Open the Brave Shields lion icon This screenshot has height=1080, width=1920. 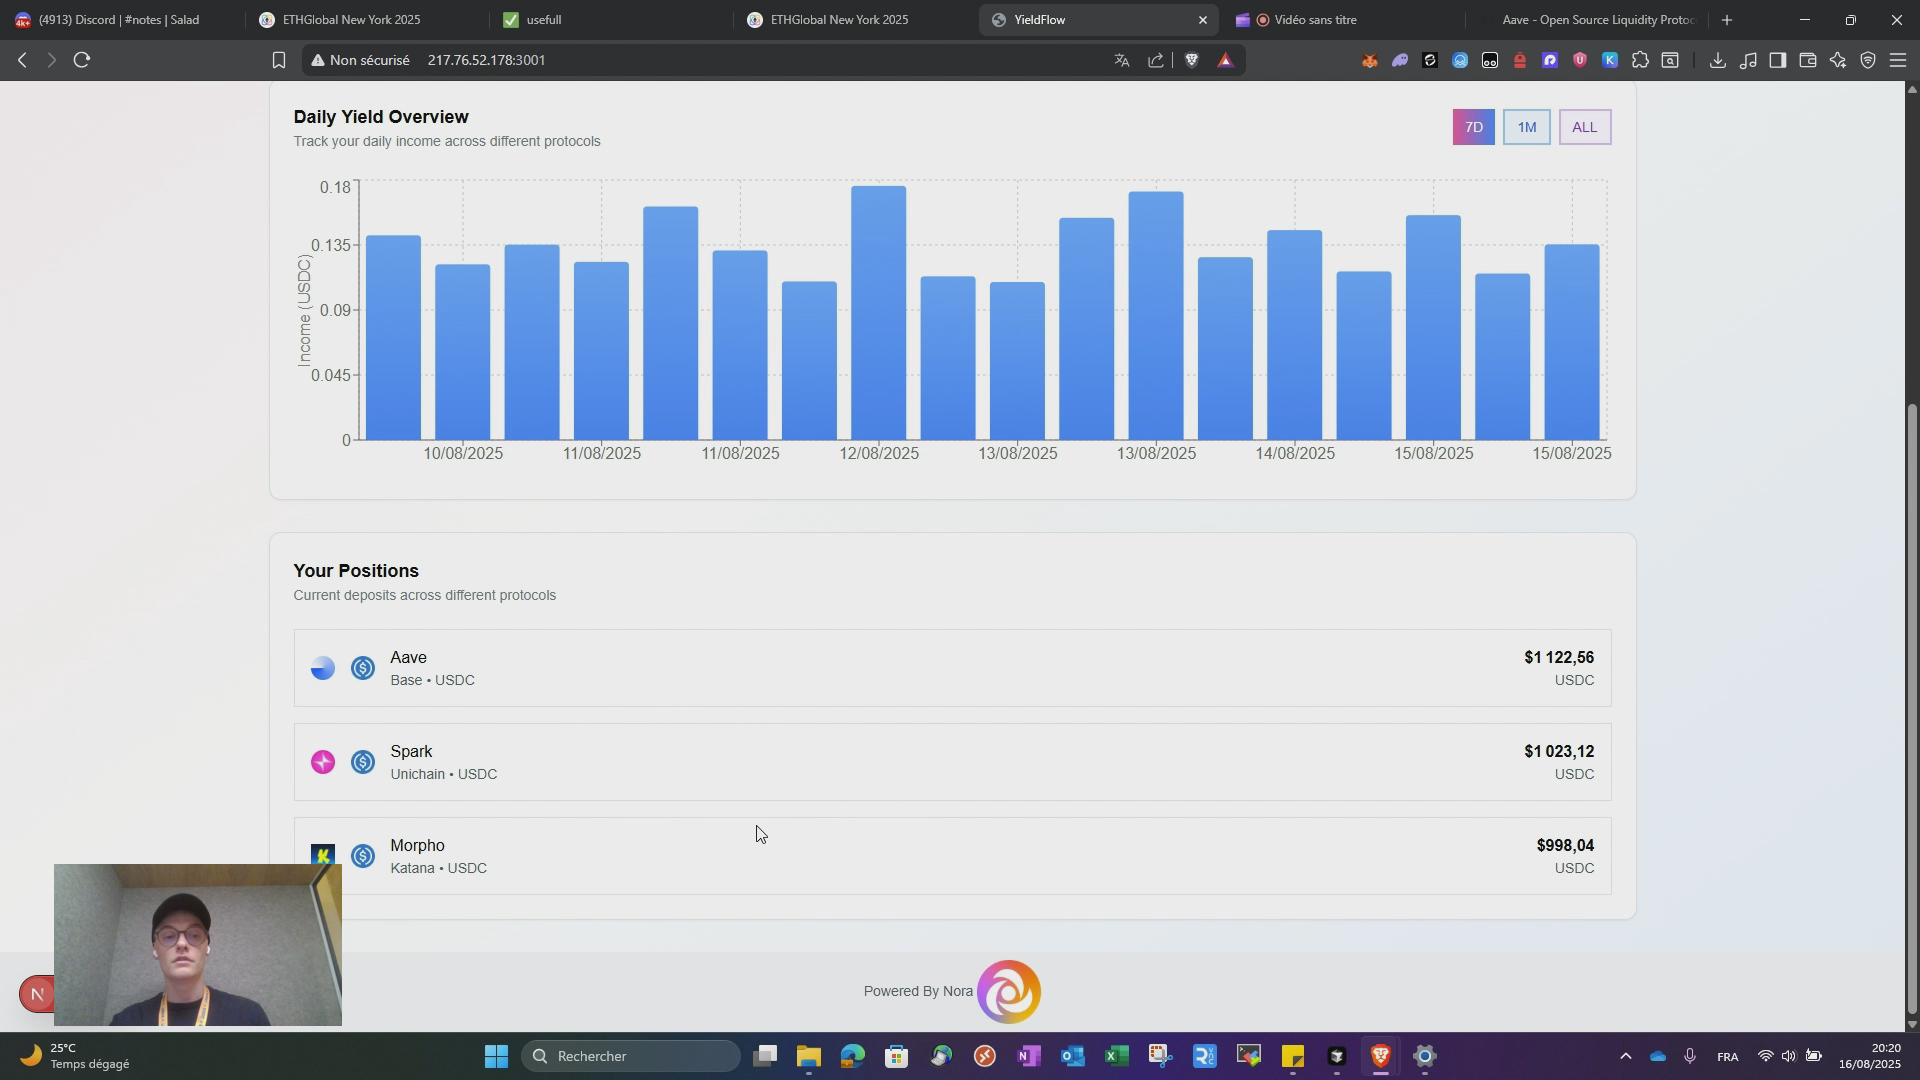tap(1191, 60)
